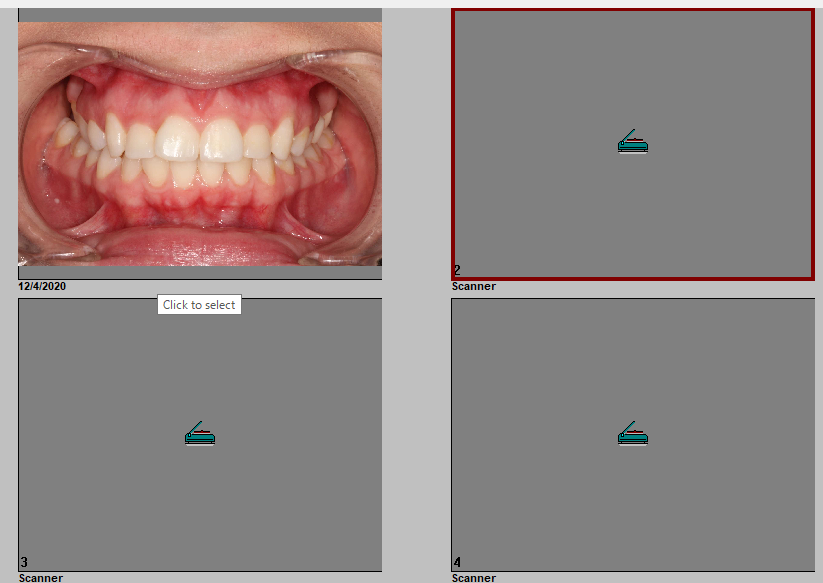Viewport: 823px width, 583px height.
Task: Click the scanner icon in slot 2
Action: point(633,142)
